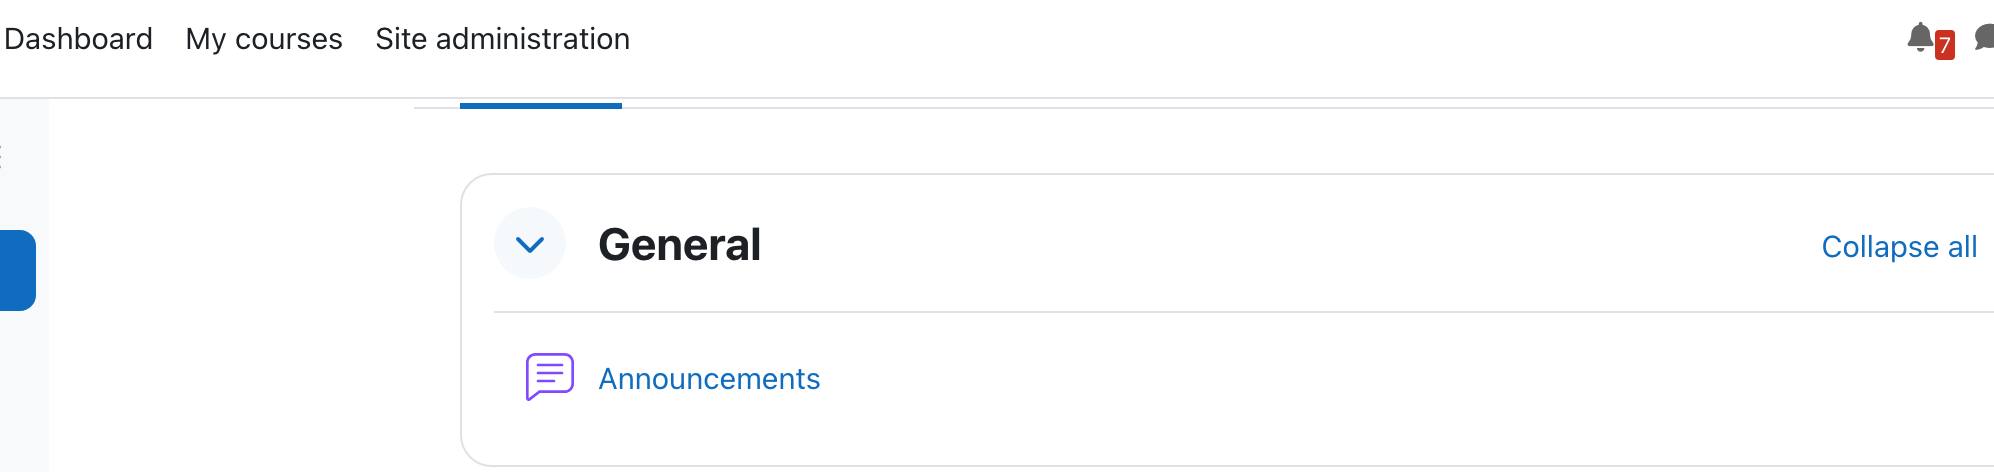1994x472 pixels.
Task: Select the blue underlined active course tab
Action: (x=541, y=104)
